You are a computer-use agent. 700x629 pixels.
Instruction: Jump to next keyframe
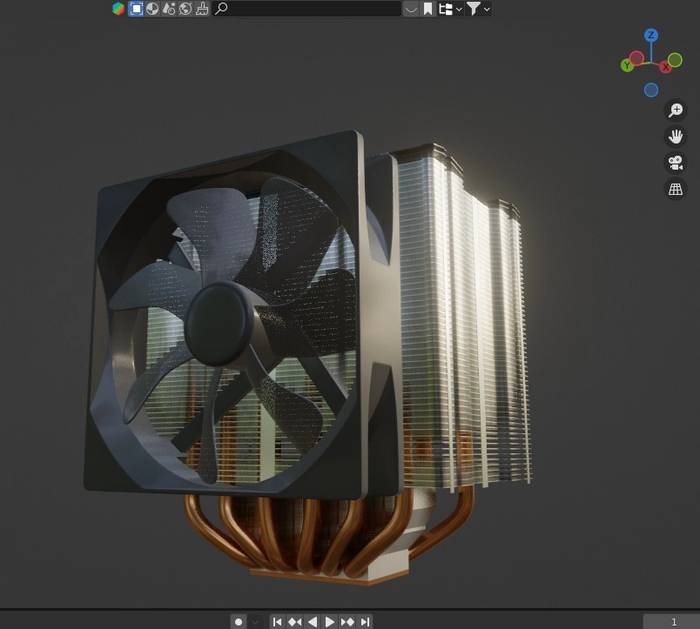[347, 621]
